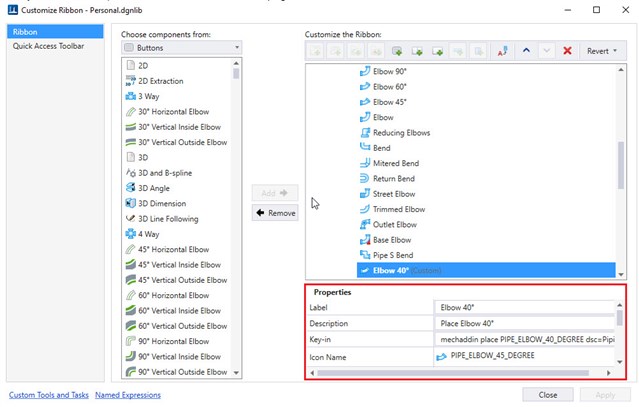This screenshot has height=407, width=639.
Task: Click the ribbon tree scrollbar thumb
Action: pos(621,165)
